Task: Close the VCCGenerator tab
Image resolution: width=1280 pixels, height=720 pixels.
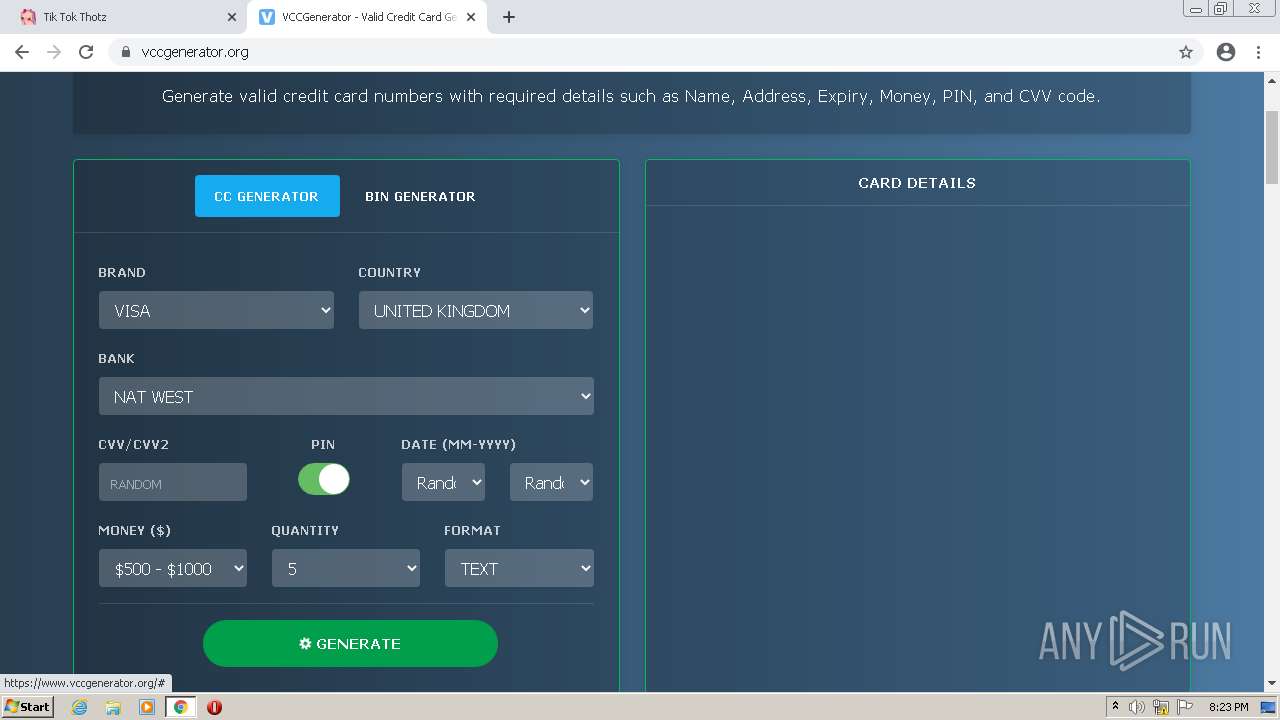Action: coord(471,17)
